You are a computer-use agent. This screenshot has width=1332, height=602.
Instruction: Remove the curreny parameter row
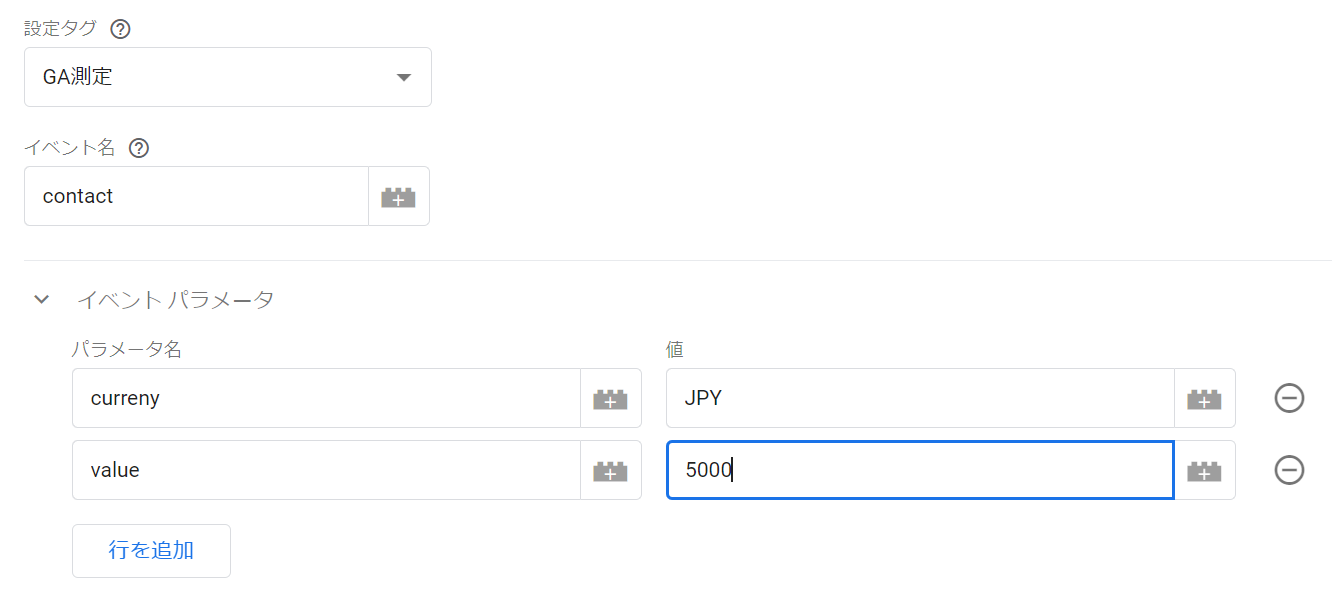1289,398
